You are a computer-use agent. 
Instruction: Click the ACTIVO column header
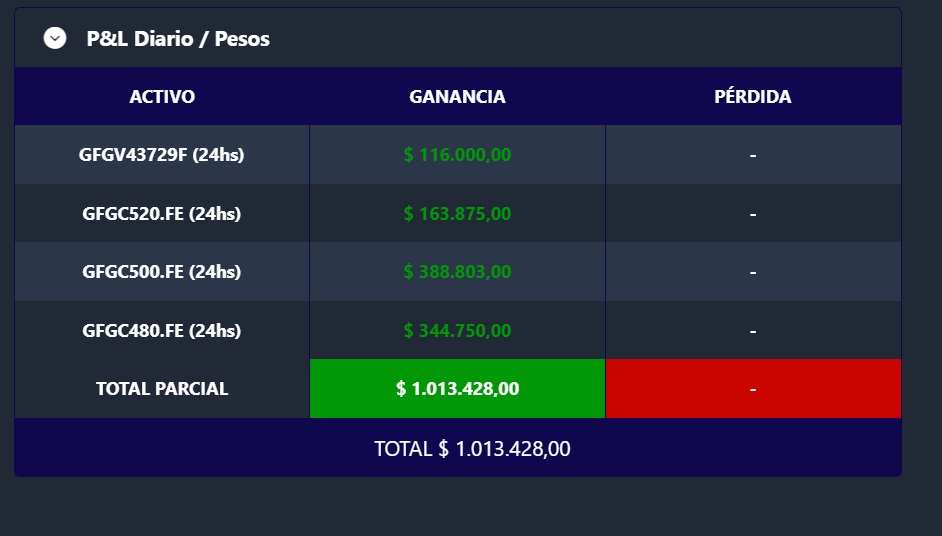[162, 97]
